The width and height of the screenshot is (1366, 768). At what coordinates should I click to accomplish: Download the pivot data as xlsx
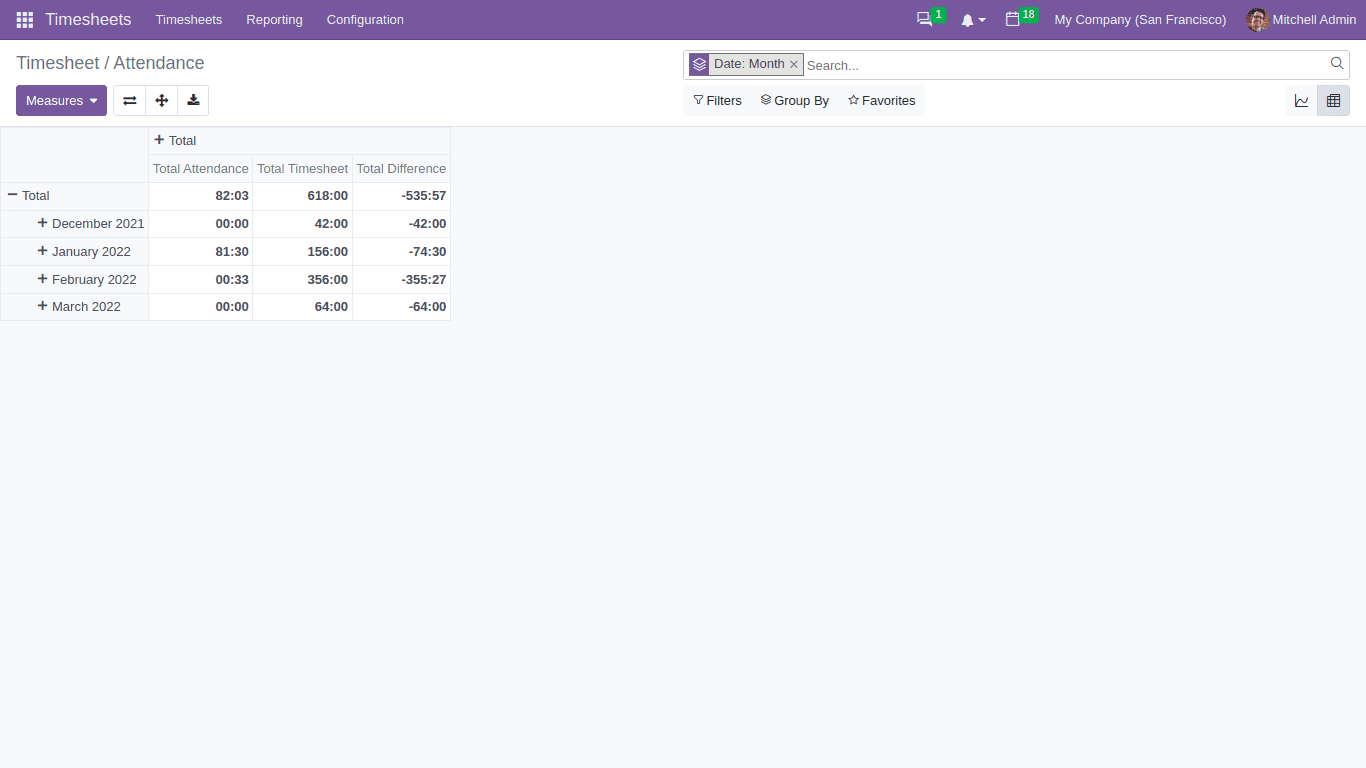[193, 100]
